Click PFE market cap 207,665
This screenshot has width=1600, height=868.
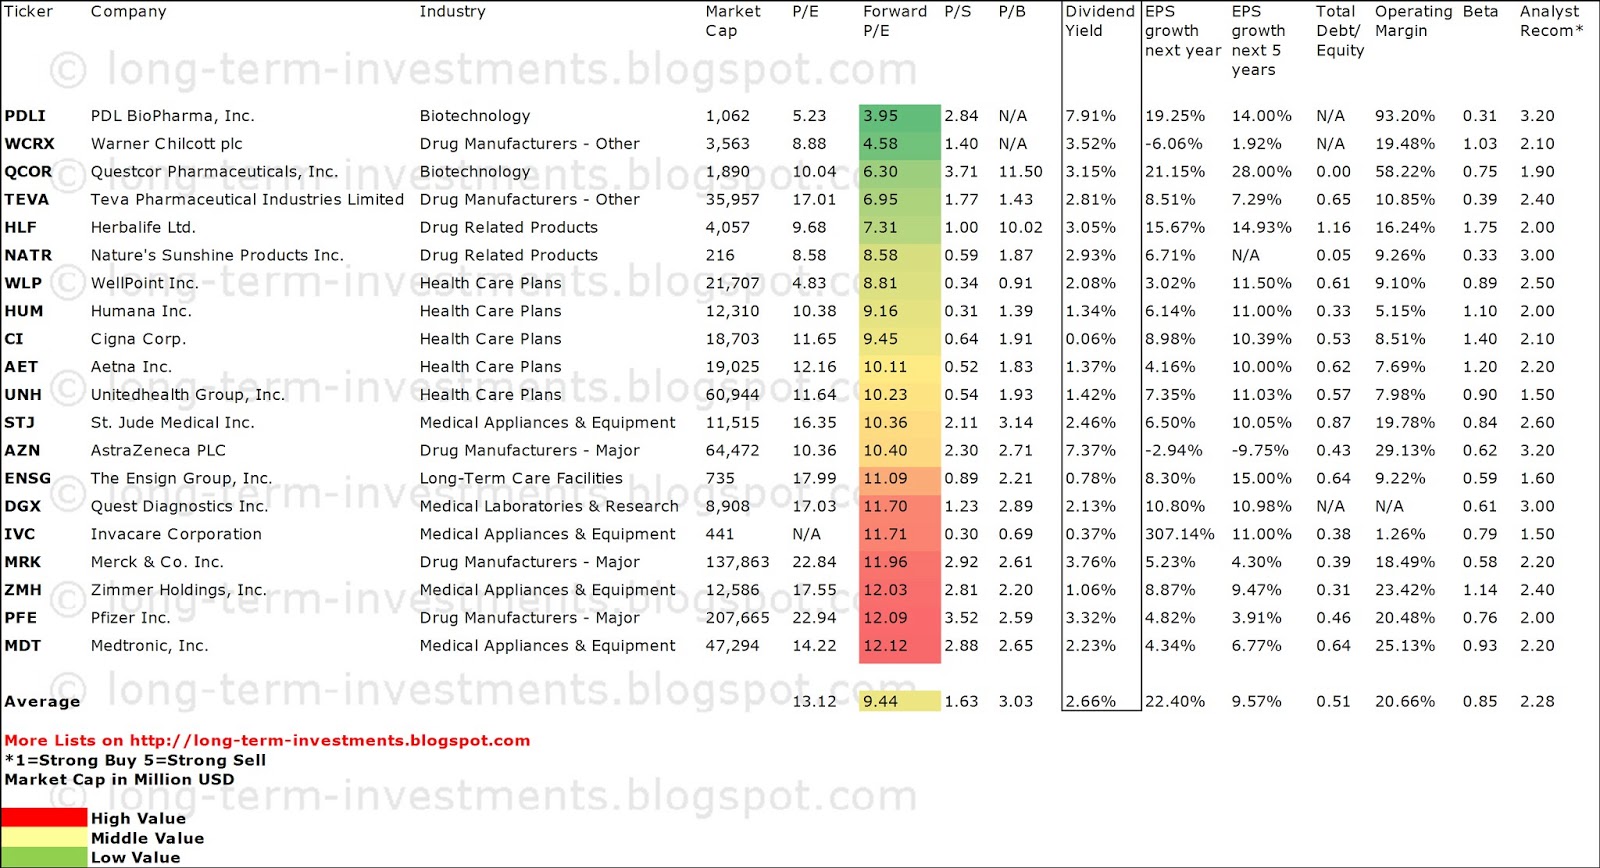click(x=738, y=619)
